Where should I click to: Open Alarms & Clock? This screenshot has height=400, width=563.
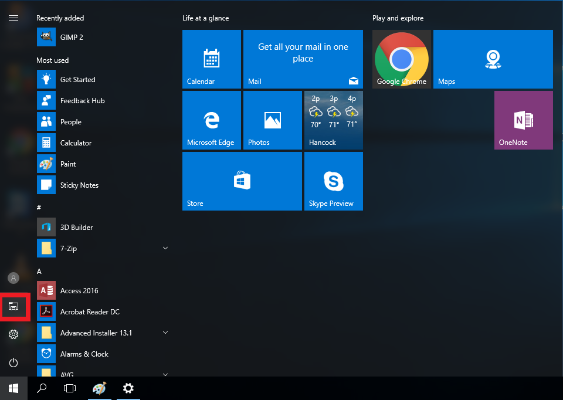103,354
